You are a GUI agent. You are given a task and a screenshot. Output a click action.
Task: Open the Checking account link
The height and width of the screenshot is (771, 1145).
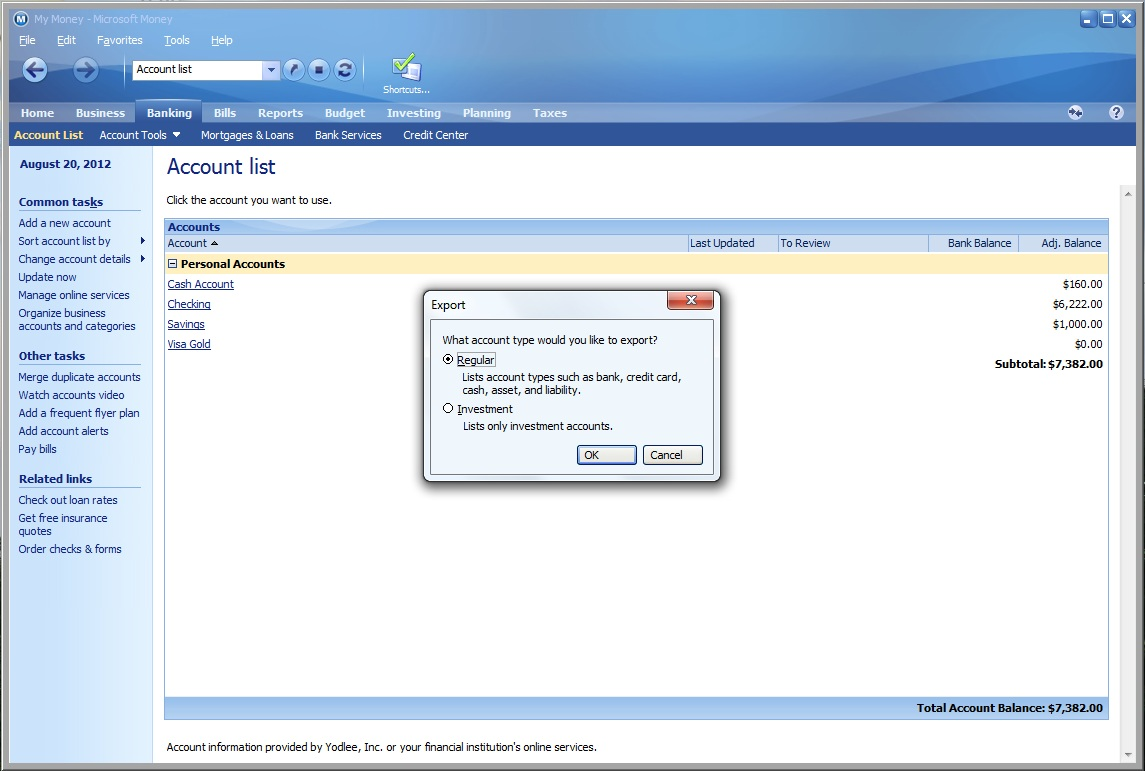click(x=189, y=303)
